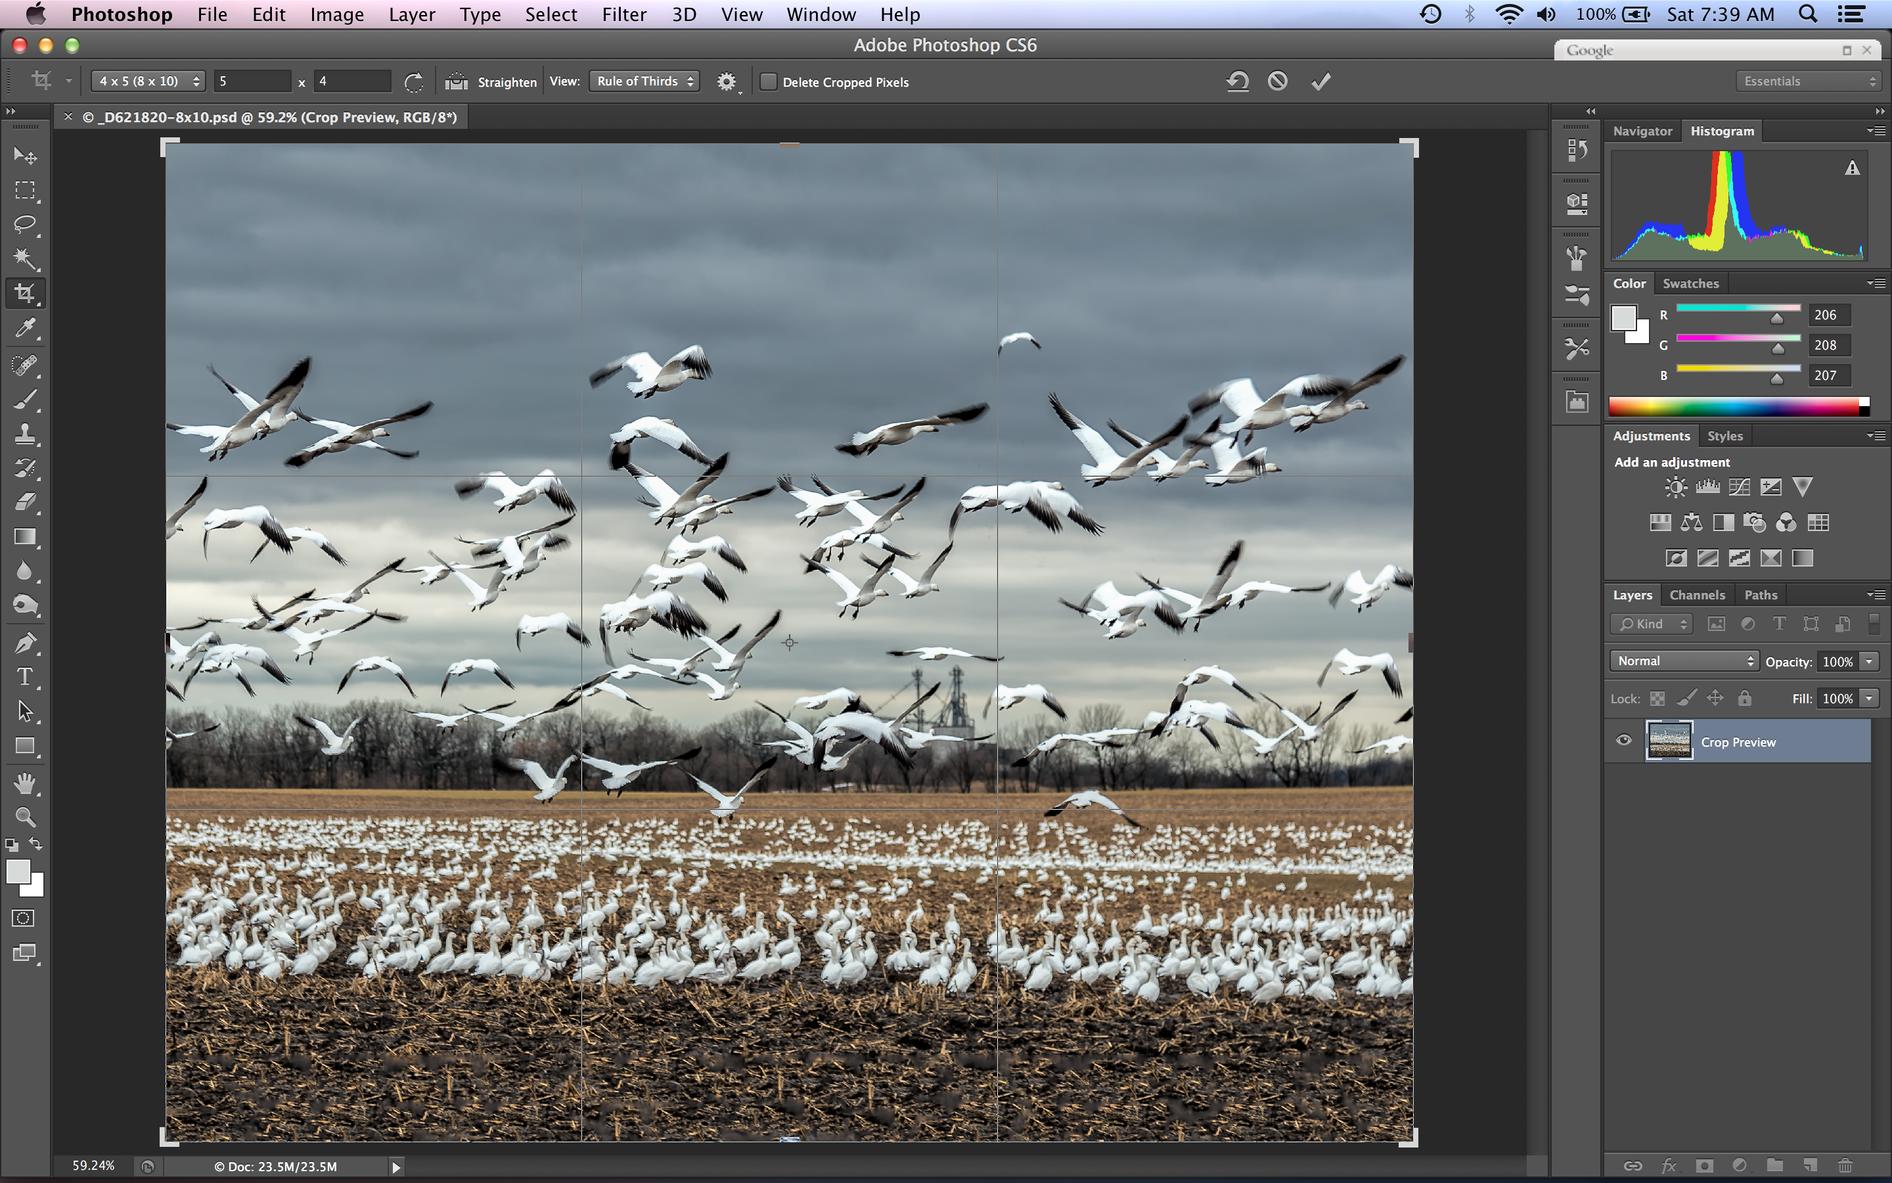Commit the crop with the checkmark
Image resolution: width=1892 pixels, height=1183 pixels.
click(x=1321, y=82)
